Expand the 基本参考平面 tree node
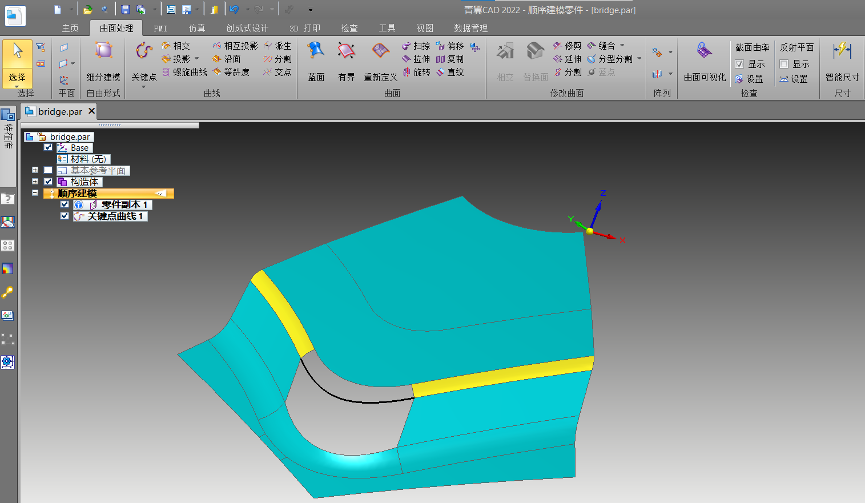866x504 pixels. pos(35,170)
